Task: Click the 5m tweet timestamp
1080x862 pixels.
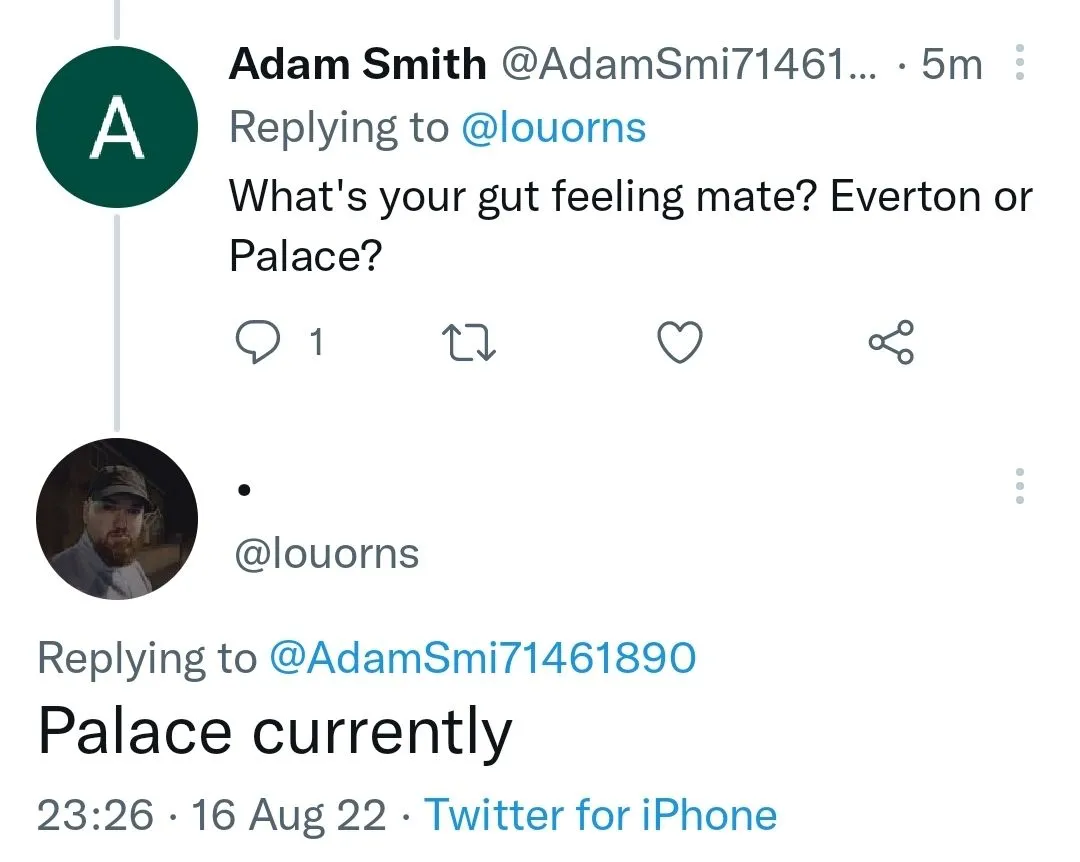Action: 951,65
